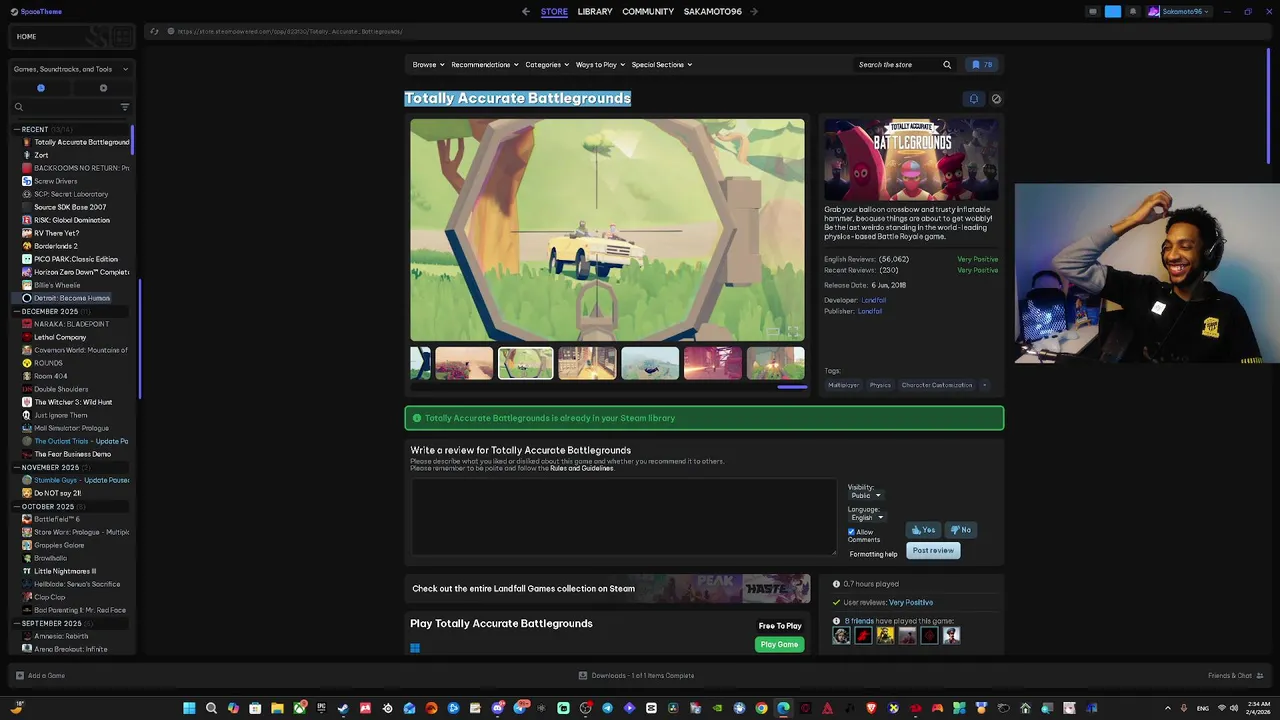Collapse the NOVEMBER 2025 section
Image resolution: width=1280 pixels, height=720 pixels.
click(x=16, y=467)
